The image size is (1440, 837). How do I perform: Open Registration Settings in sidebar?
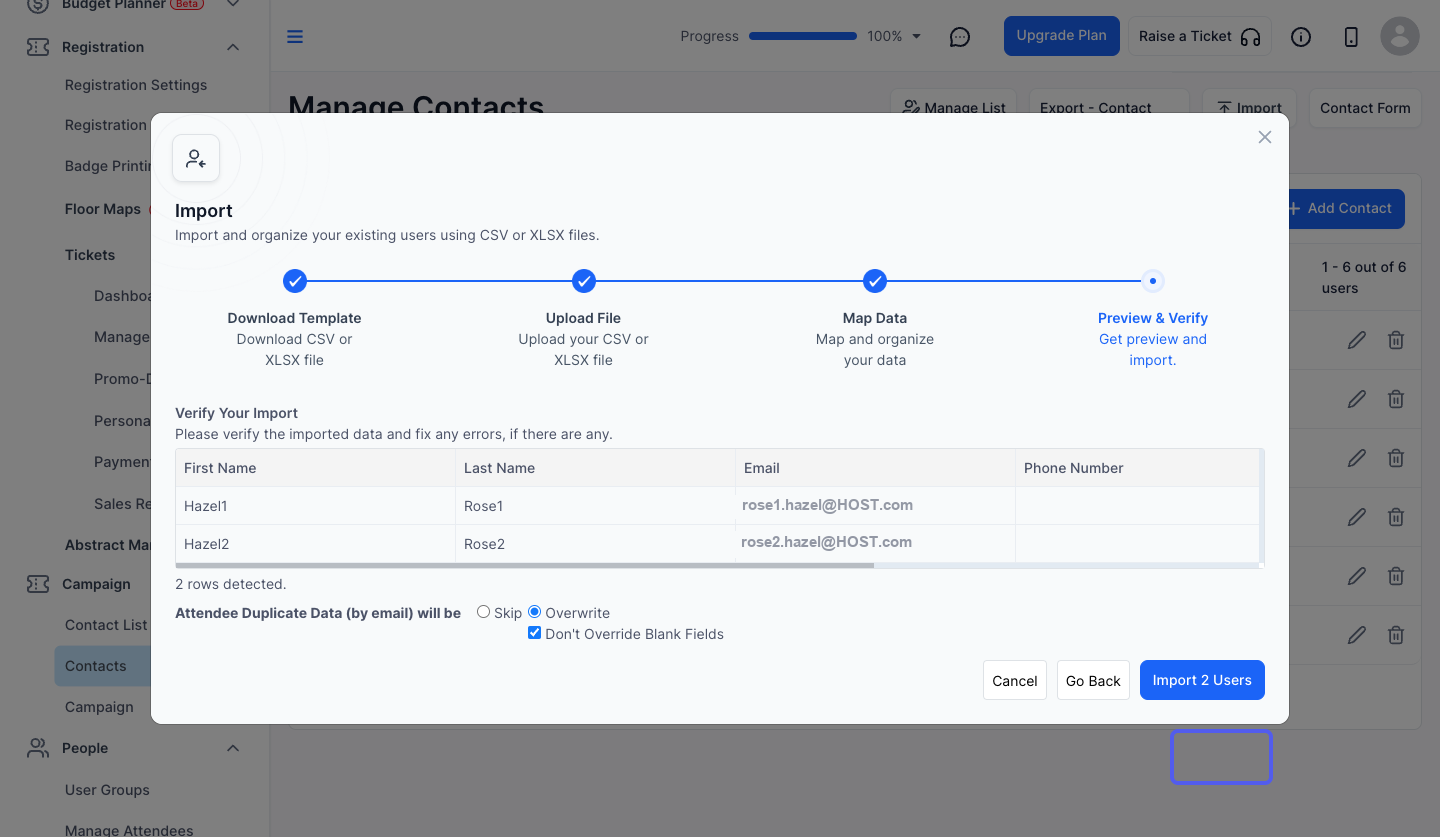click(x=136, y=85)
